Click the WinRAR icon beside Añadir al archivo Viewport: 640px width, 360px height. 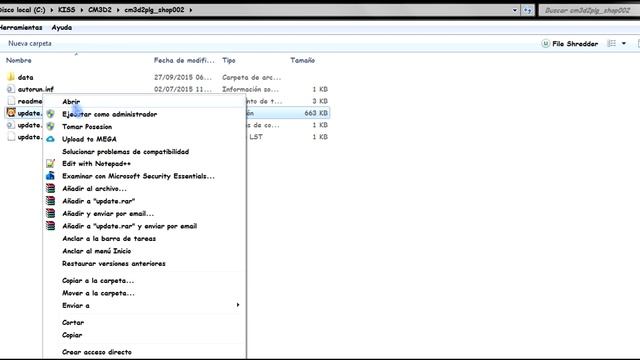pyautogui.click(x=50, y=188)
